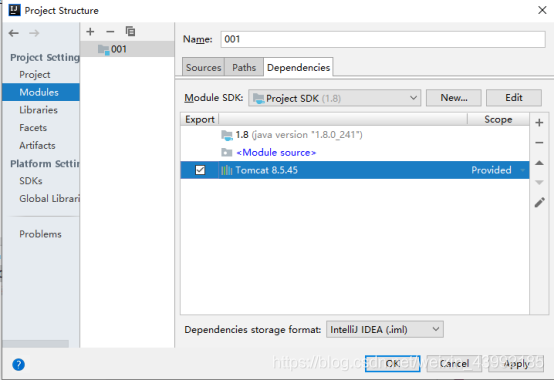Remove selected module with minus icon
This screenshot has height=381, width=554.
coord(110,32)
